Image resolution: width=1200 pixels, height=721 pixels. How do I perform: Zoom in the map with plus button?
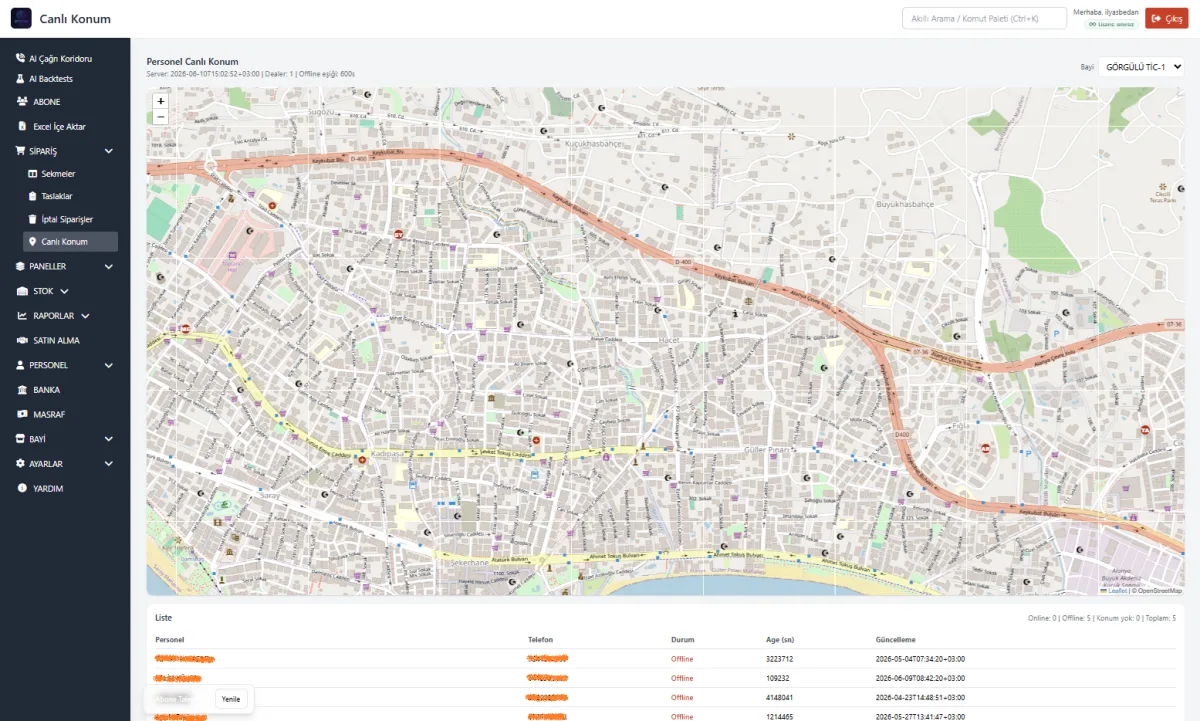click(161, 101)
